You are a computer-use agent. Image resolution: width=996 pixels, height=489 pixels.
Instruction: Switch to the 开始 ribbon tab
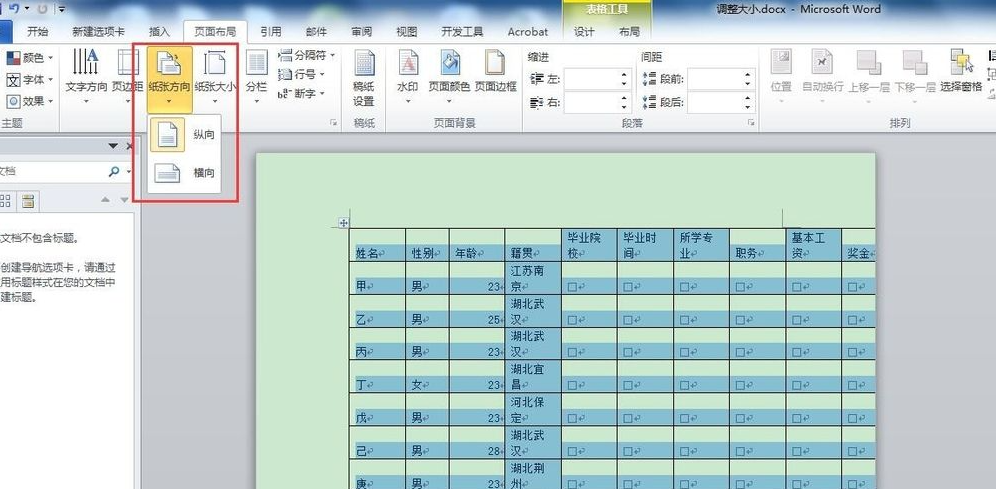click(x=37, y=32)
